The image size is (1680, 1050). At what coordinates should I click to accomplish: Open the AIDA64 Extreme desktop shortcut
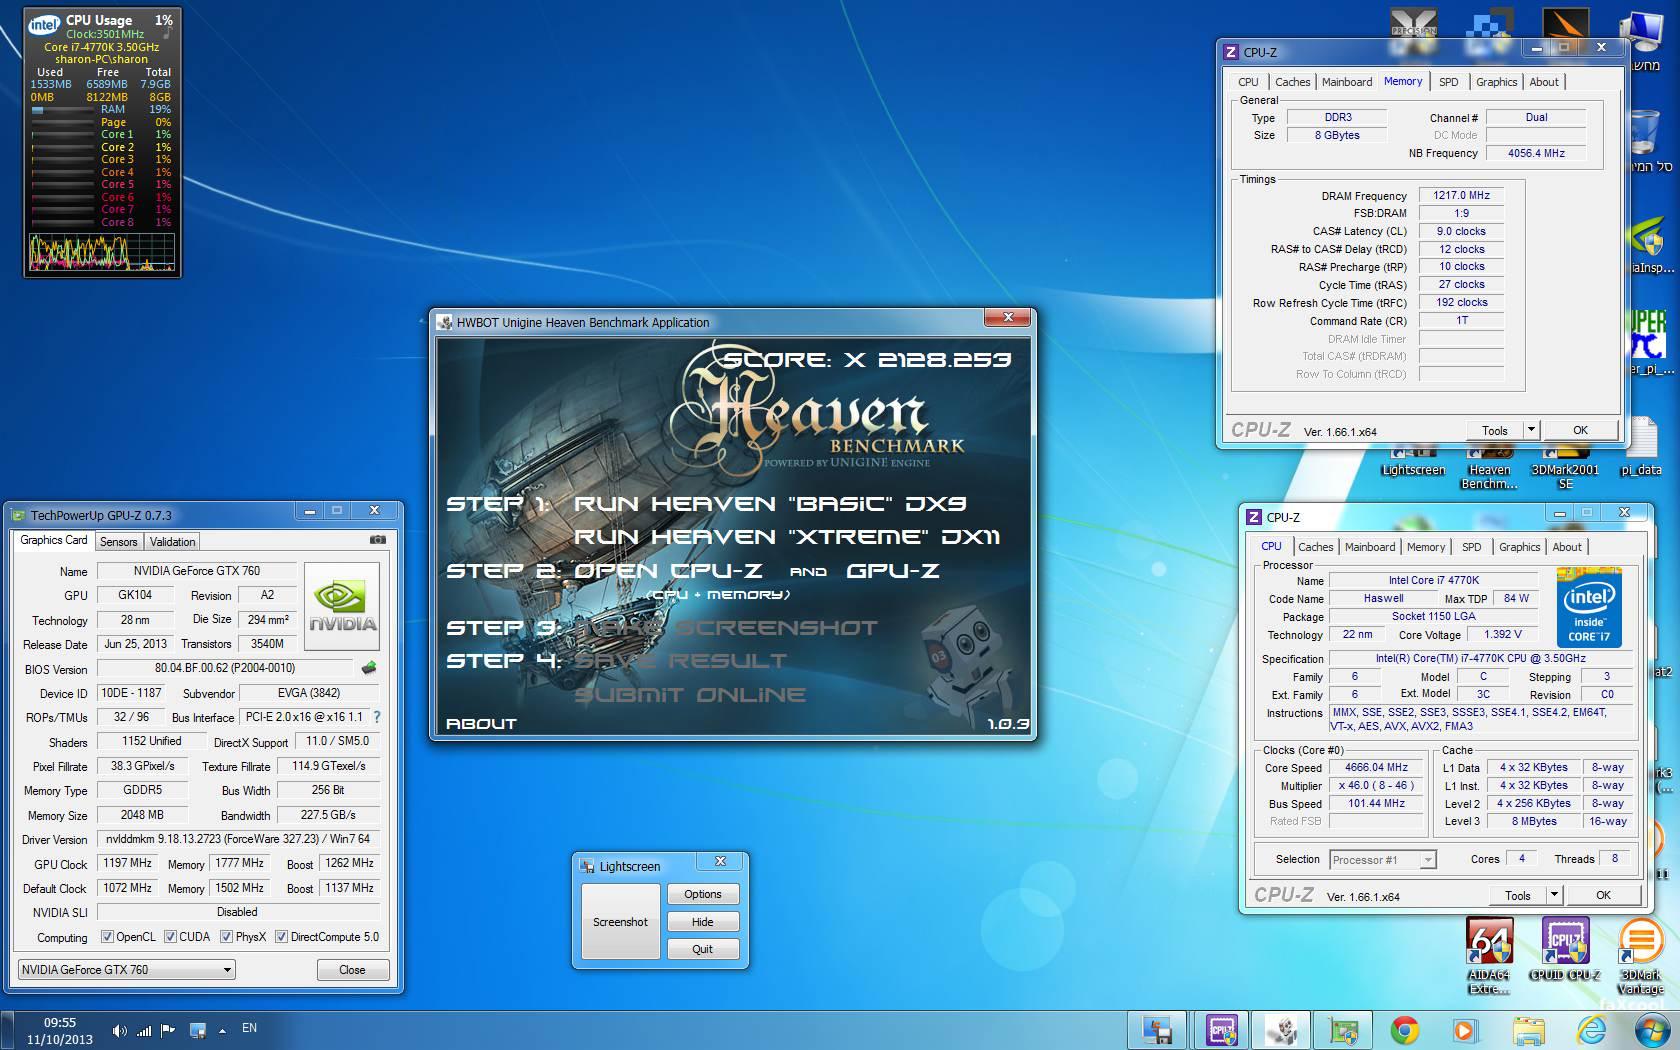pos(1489,955)
